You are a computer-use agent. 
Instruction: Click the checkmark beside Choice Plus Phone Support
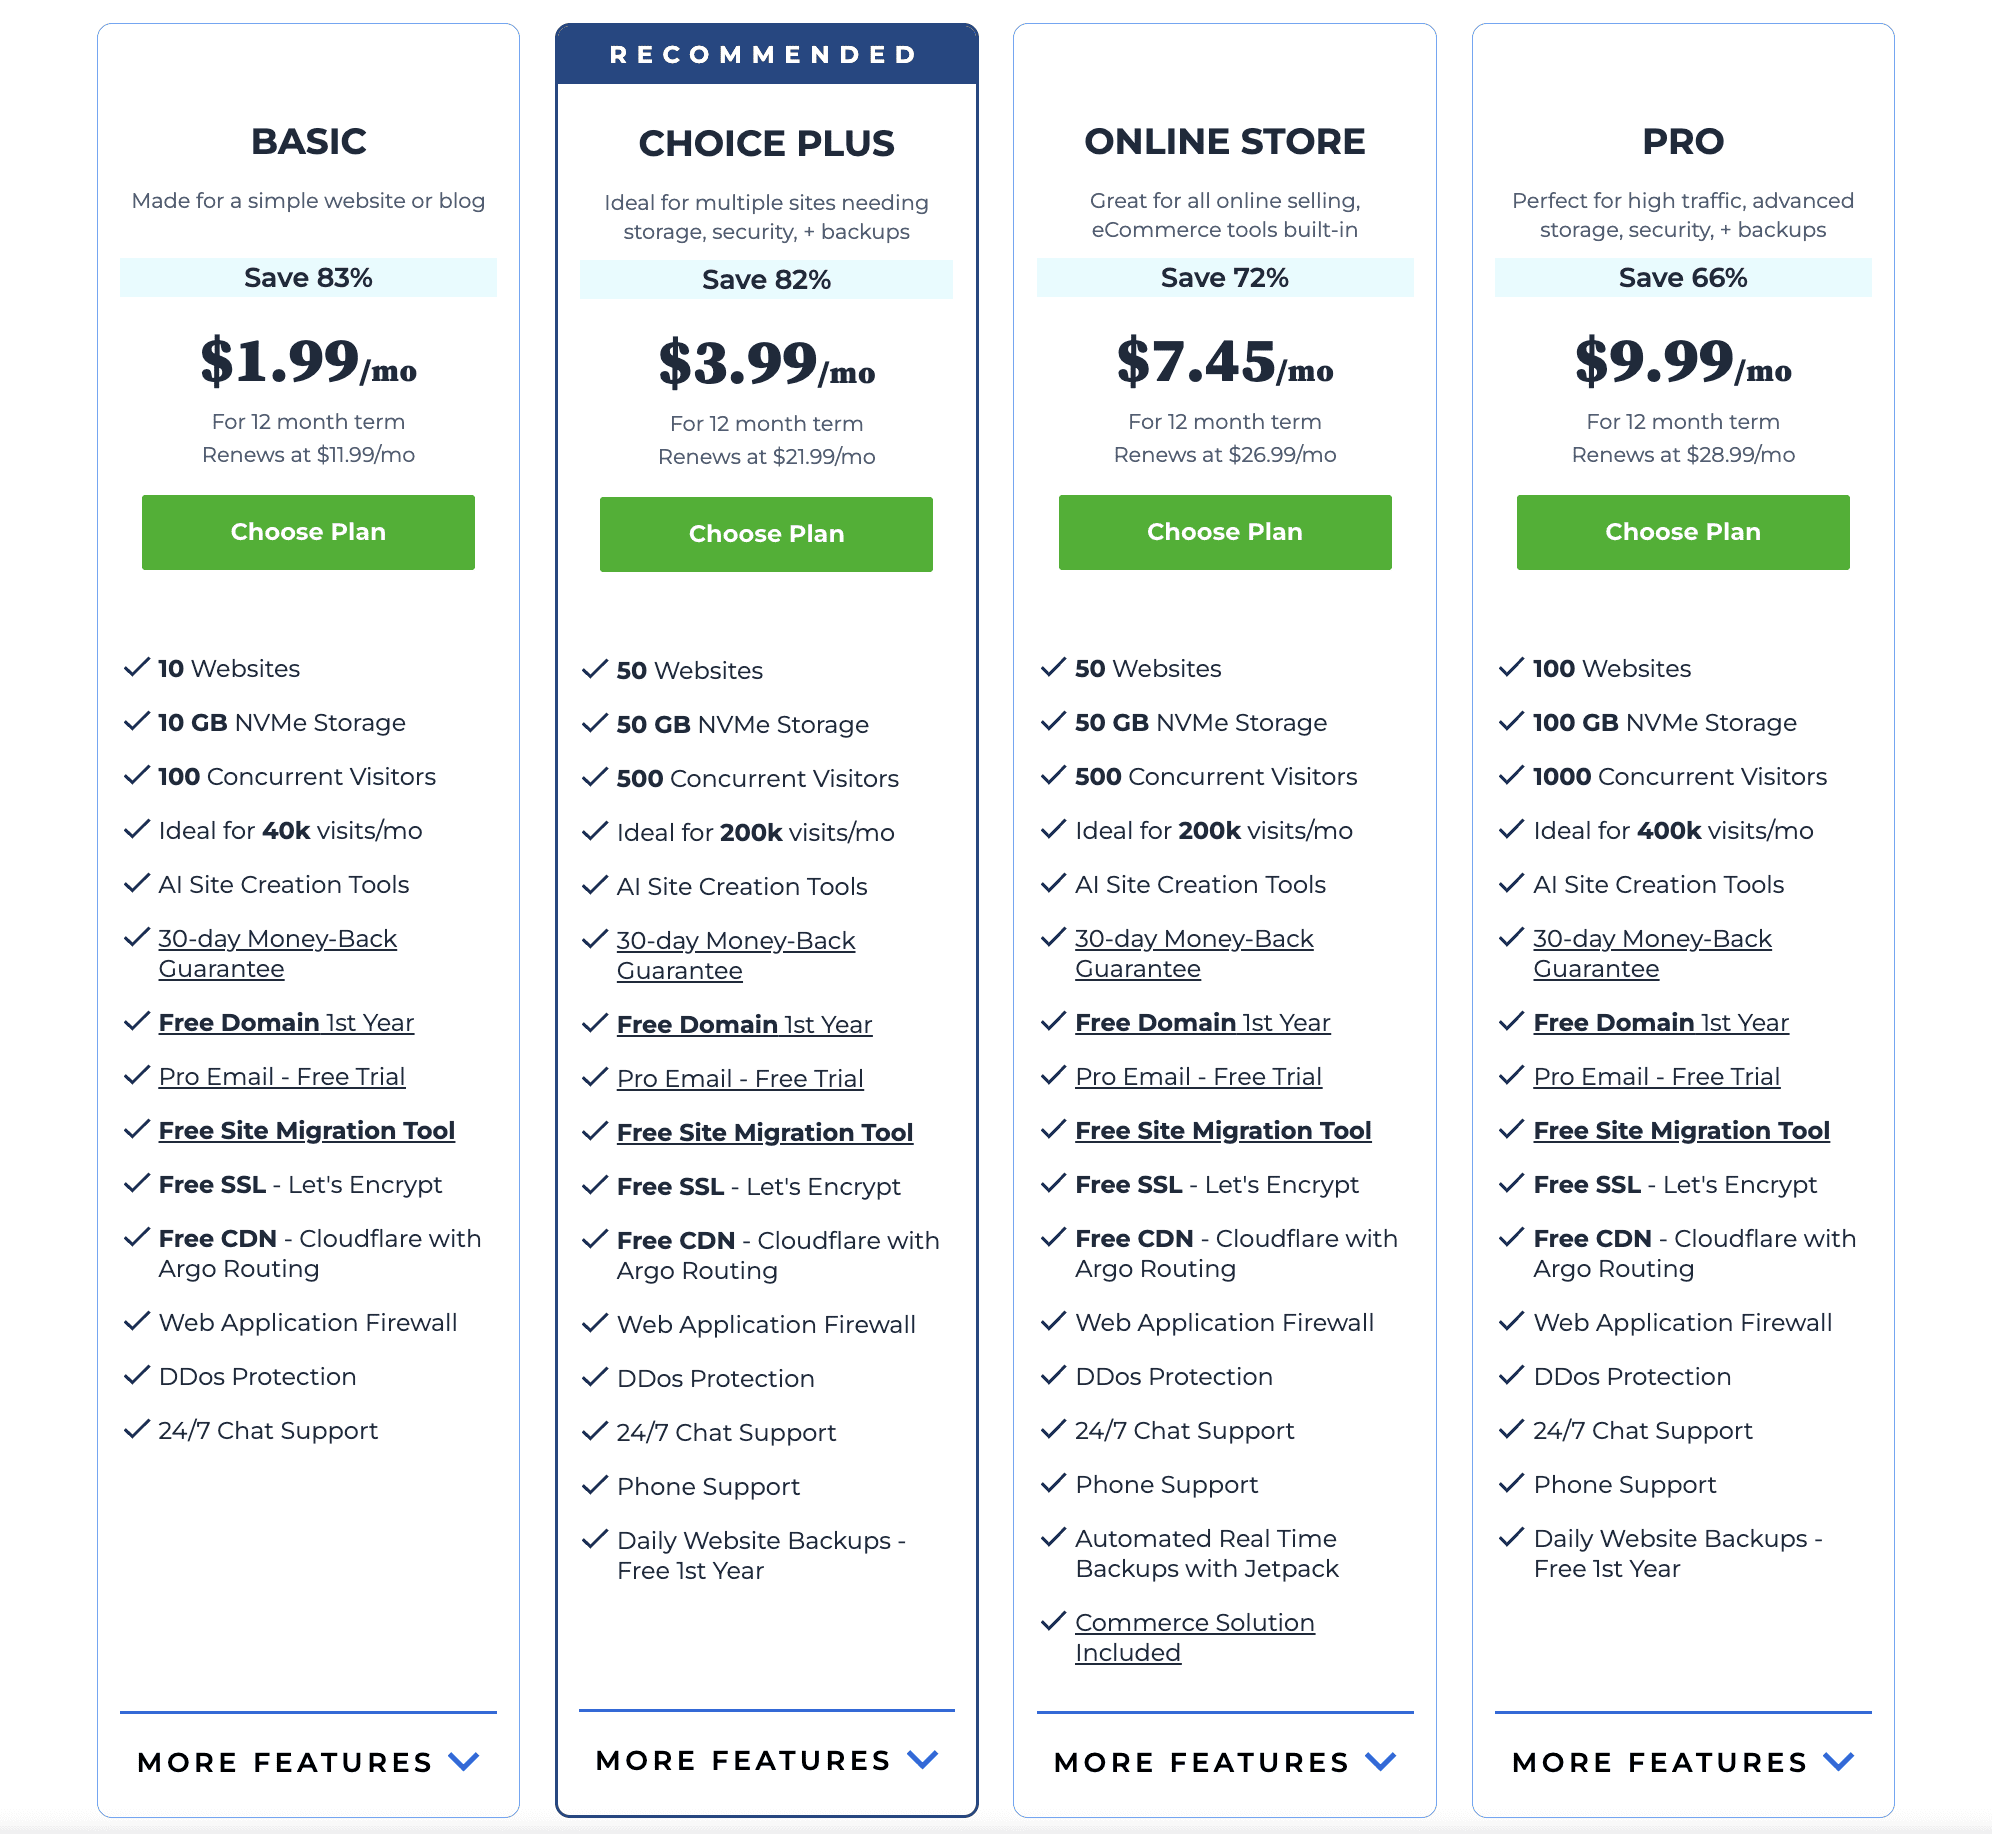pos(595,1485)
